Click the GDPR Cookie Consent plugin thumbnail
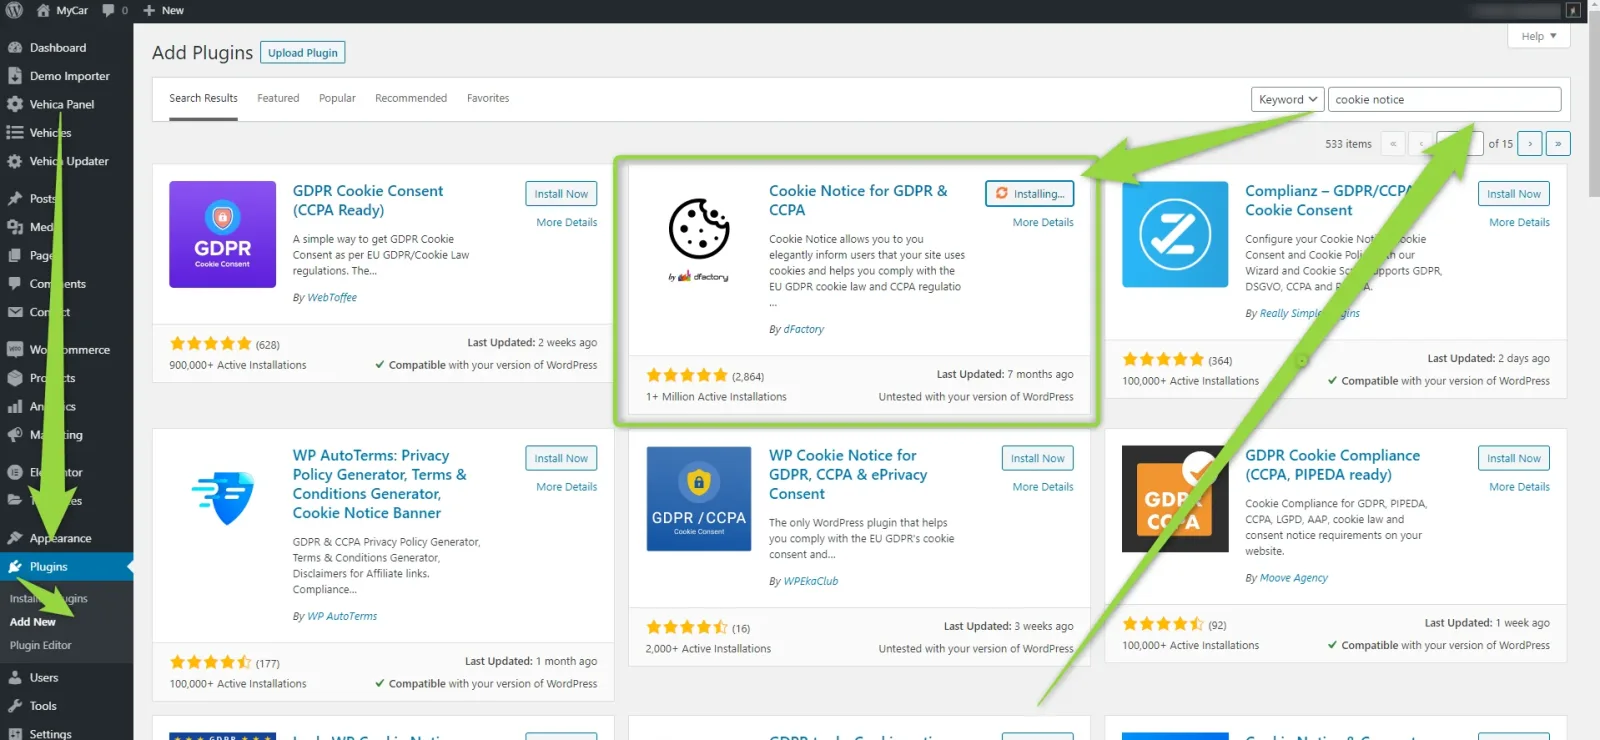 pos(222,234)
